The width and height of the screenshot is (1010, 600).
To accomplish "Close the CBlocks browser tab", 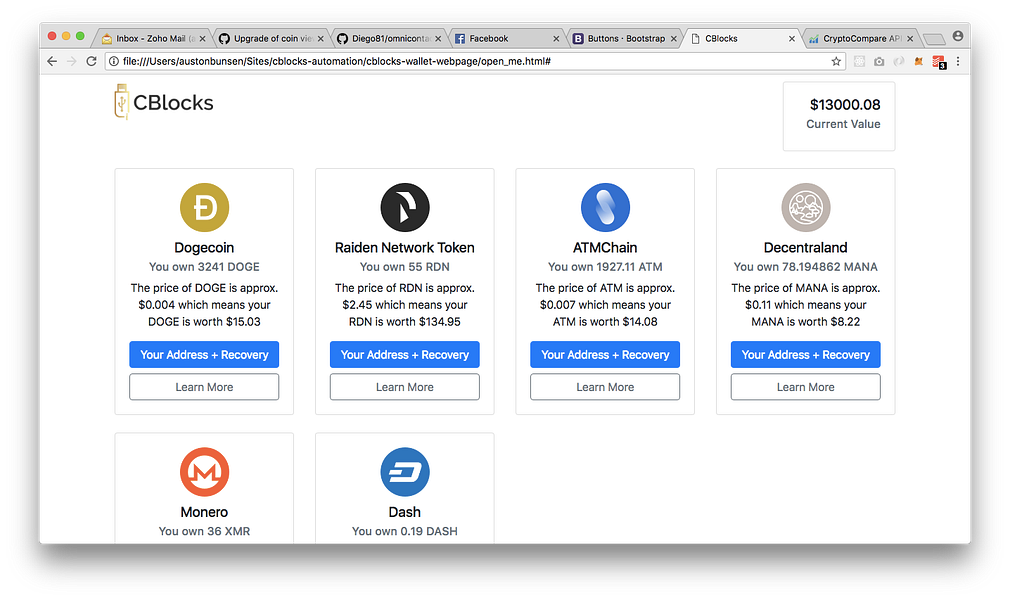I will pyautogui.click(x=792, y=38).
